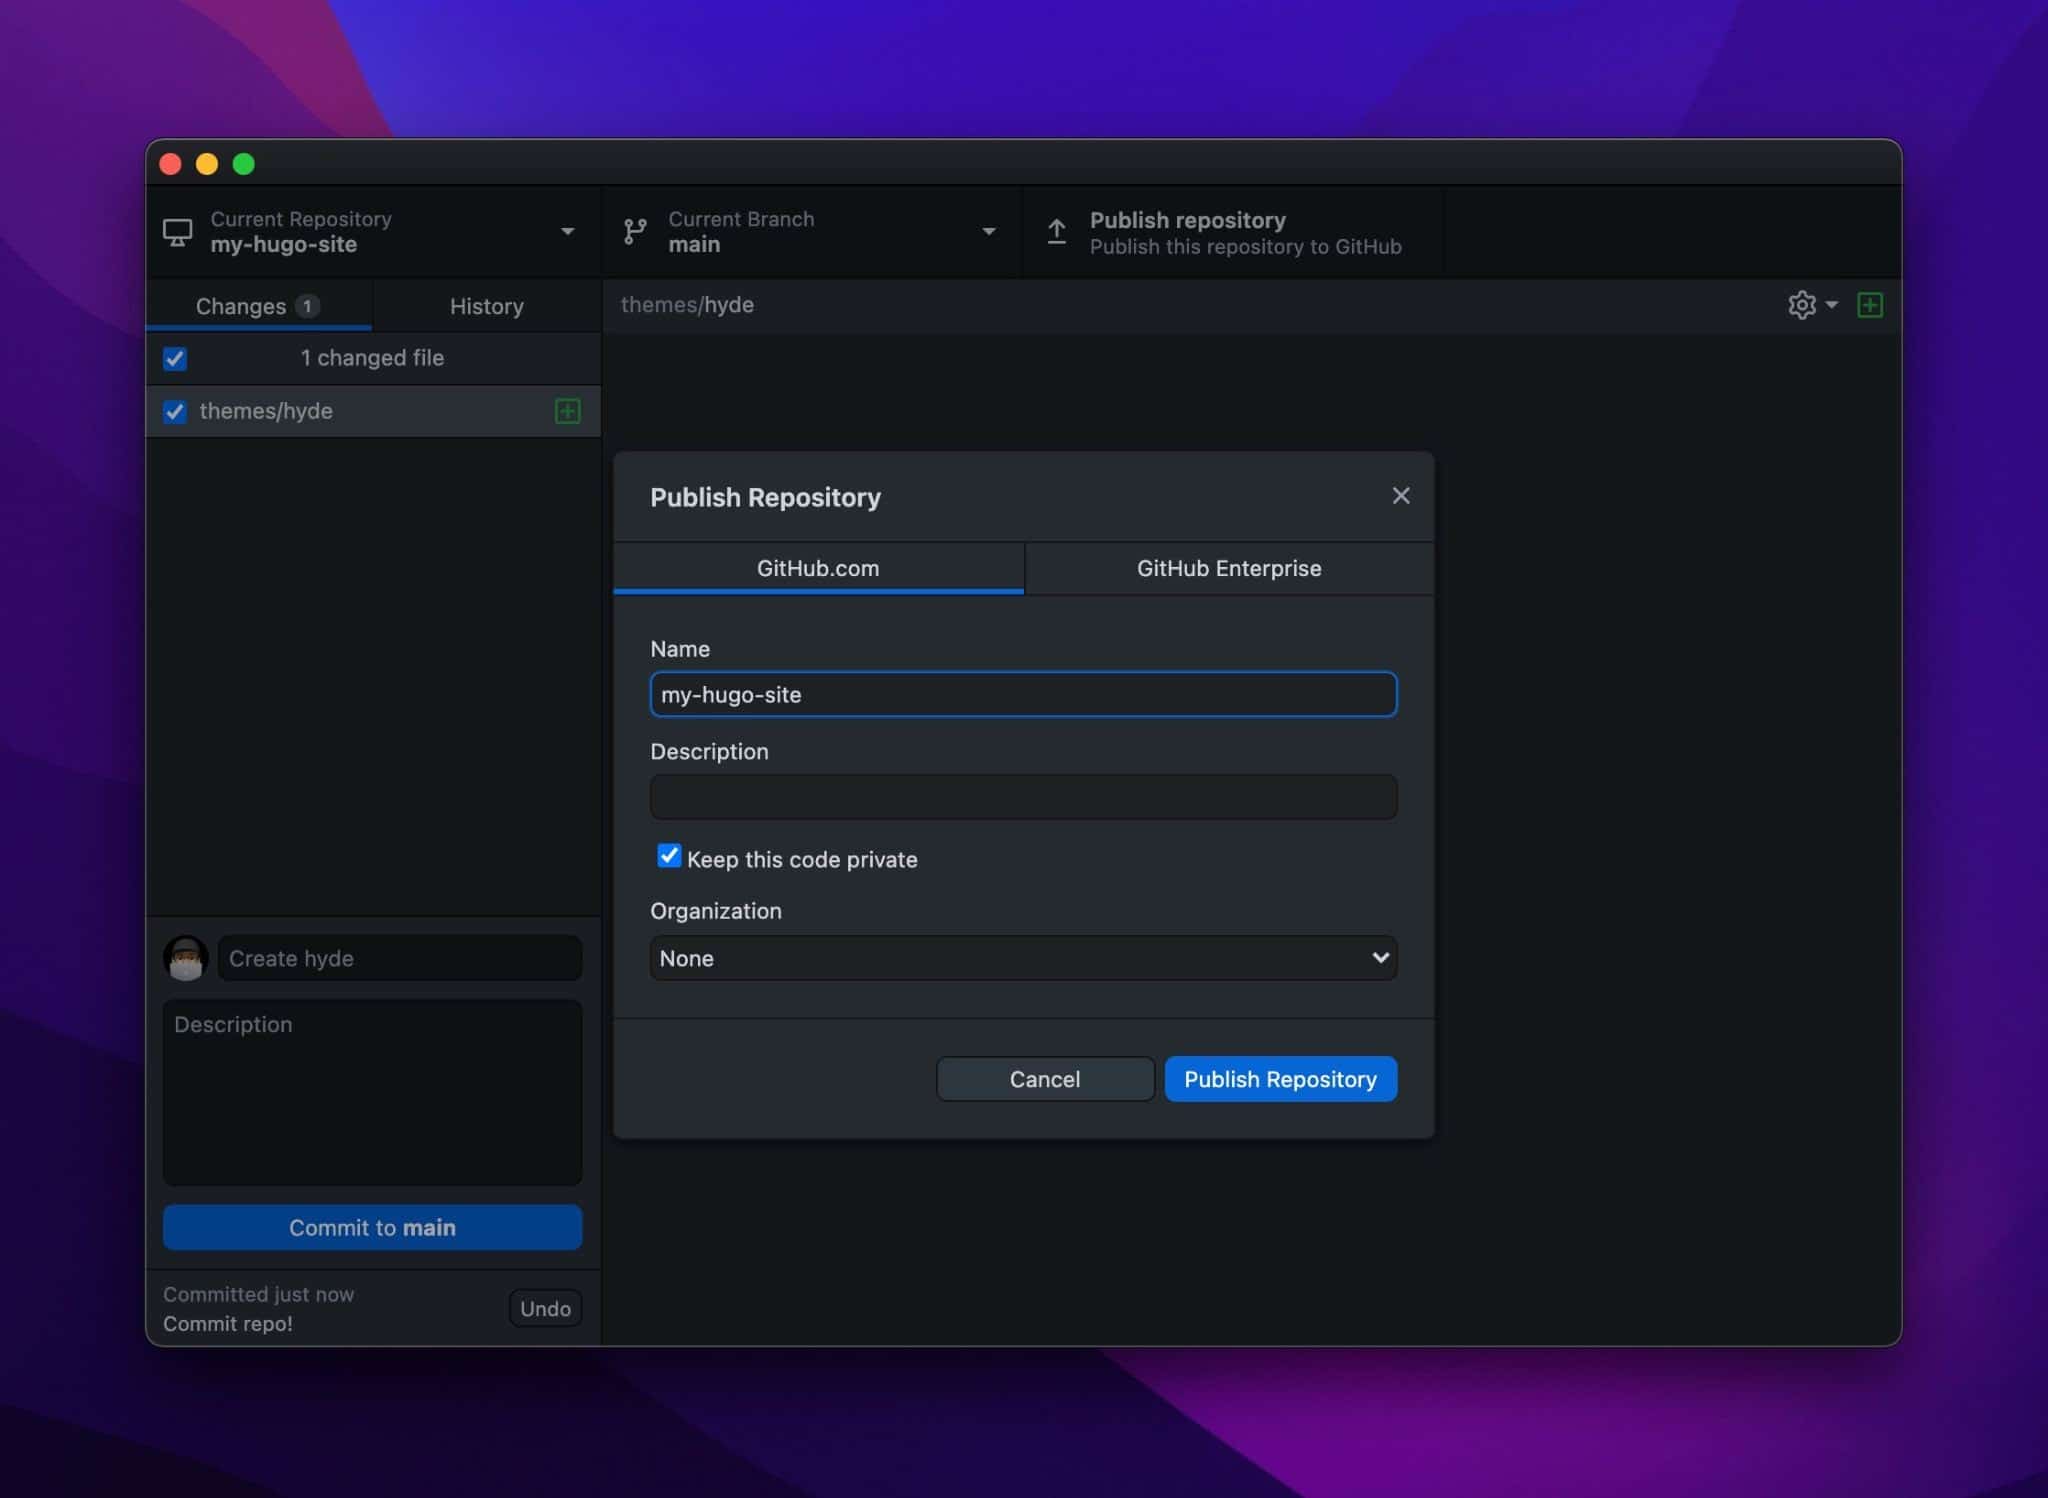Click the repository icon next to Current Repository
The height and width of the screenshot is (1498, 2048).
tap(178, 232)
